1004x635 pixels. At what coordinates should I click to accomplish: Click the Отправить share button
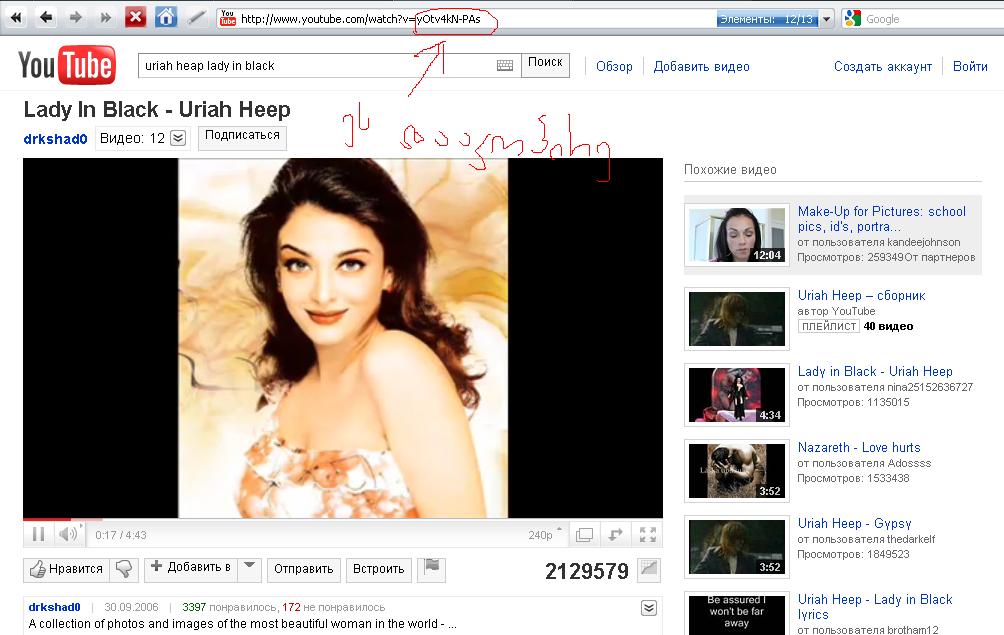pos(304,569)
